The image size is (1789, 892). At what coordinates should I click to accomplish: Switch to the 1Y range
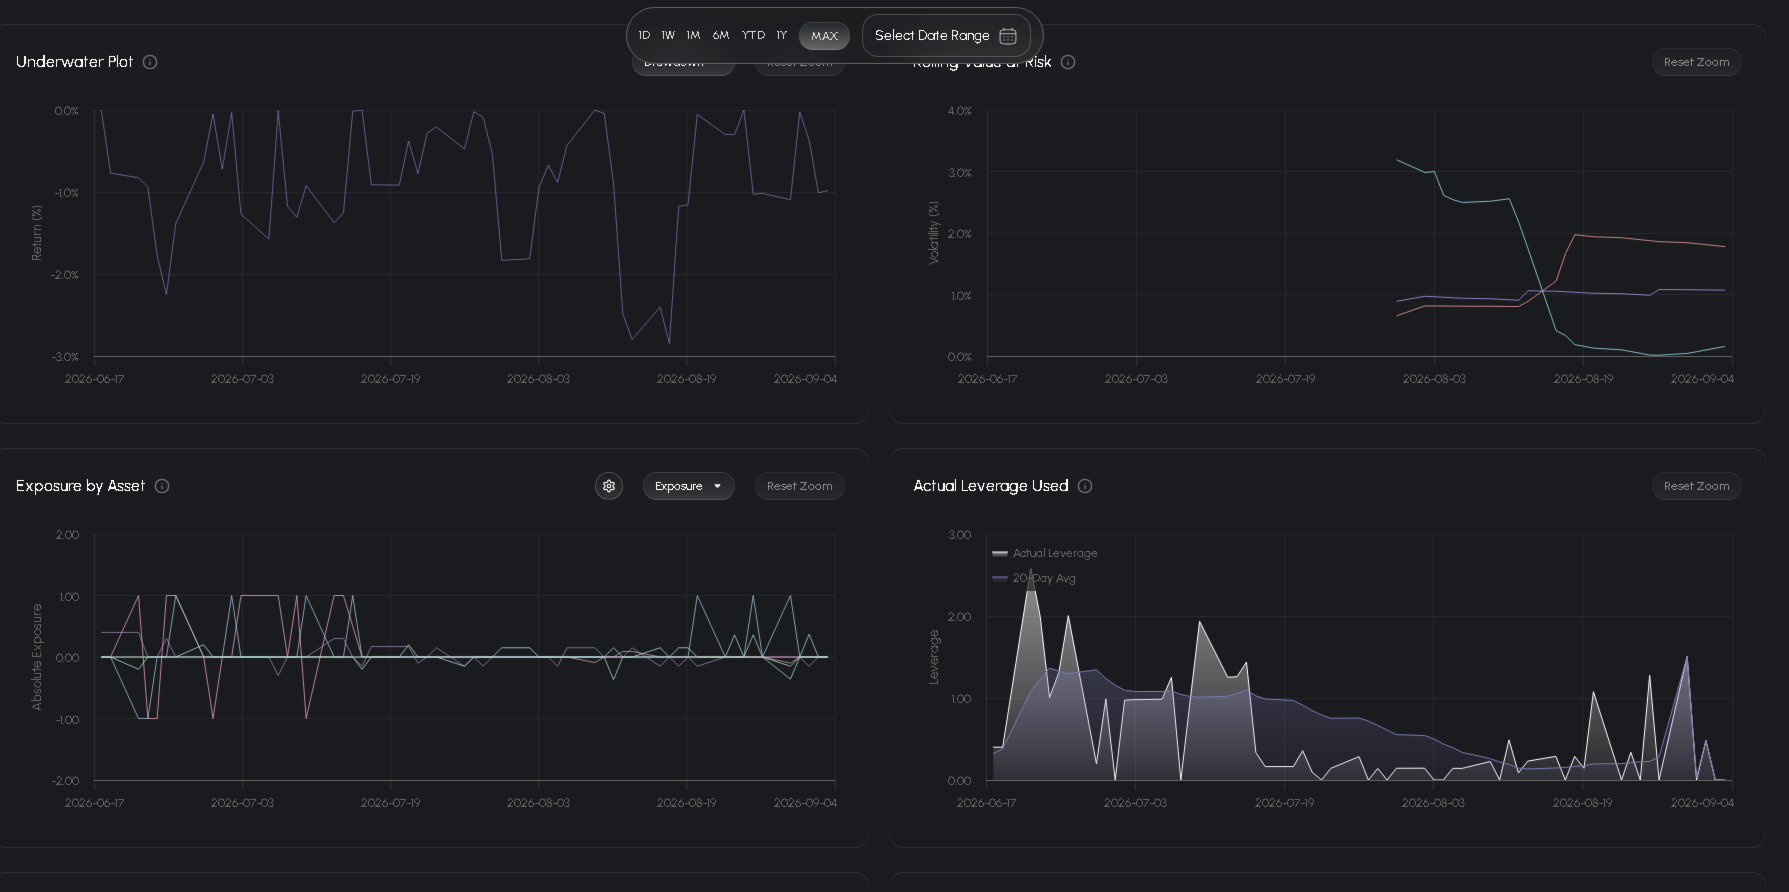click(x=782, y=36)
